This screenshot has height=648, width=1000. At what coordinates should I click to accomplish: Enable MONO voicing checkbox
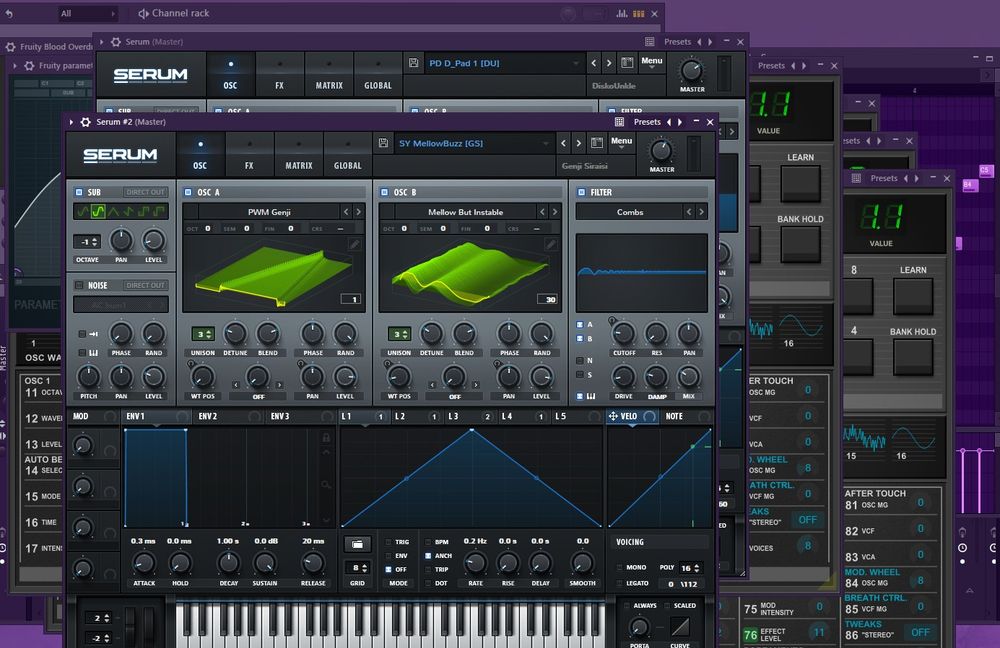(x=619, y=567)
